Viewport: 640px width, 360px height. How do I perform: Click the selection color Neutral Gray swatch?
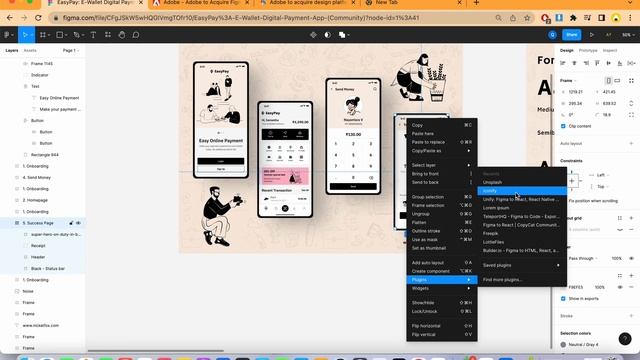563,344
